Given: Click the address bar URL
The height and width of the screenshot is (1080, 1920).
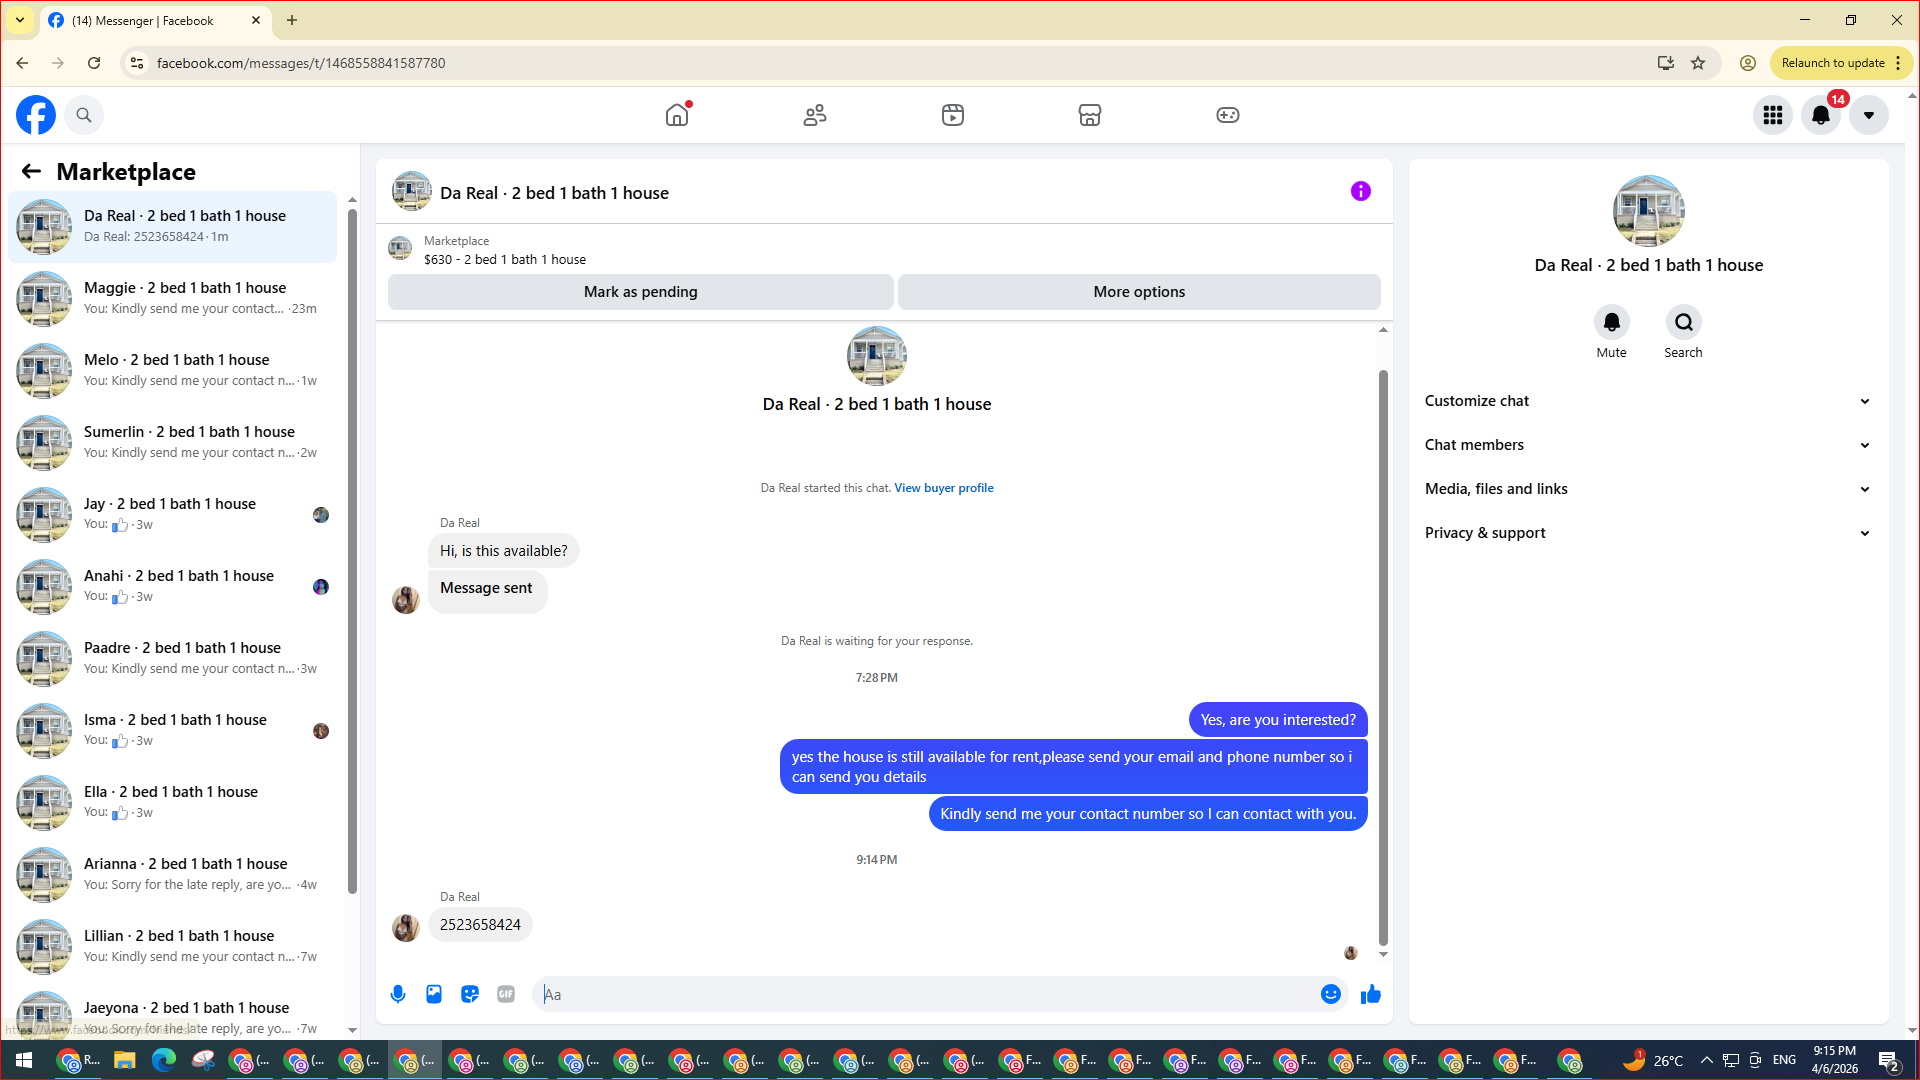Looking at the screenshot, I should pyautogui.click(x=301, y=63).
